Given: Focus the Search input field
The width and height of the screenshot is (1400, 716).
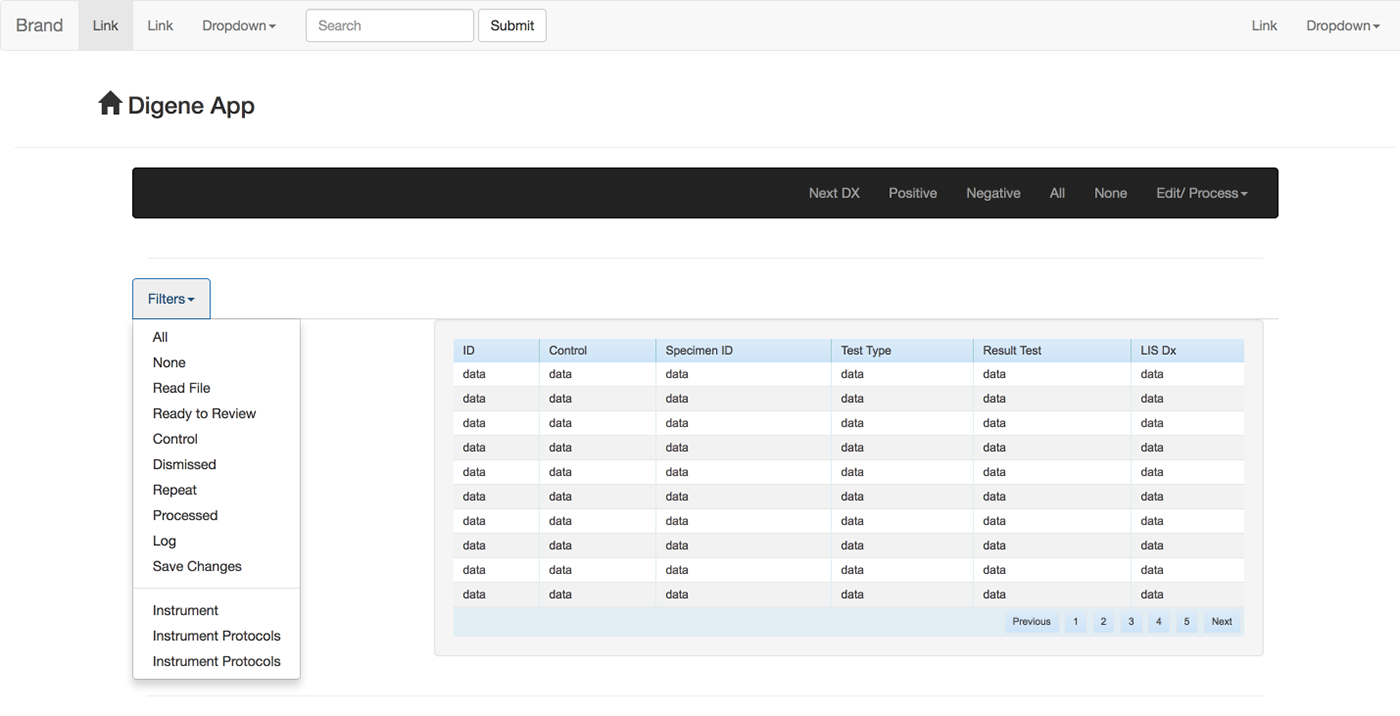Looking at the screenshot, I should [x=390, y=26].
